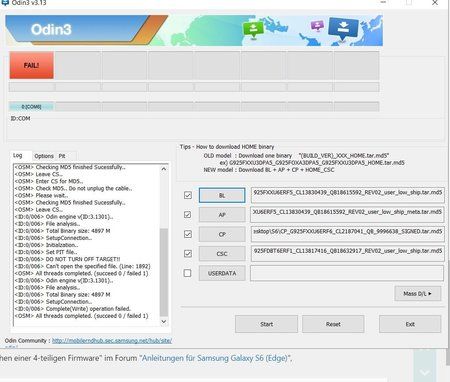Click the Exit button
Viewport: 450px width, 382px height.
pos(410,324)
